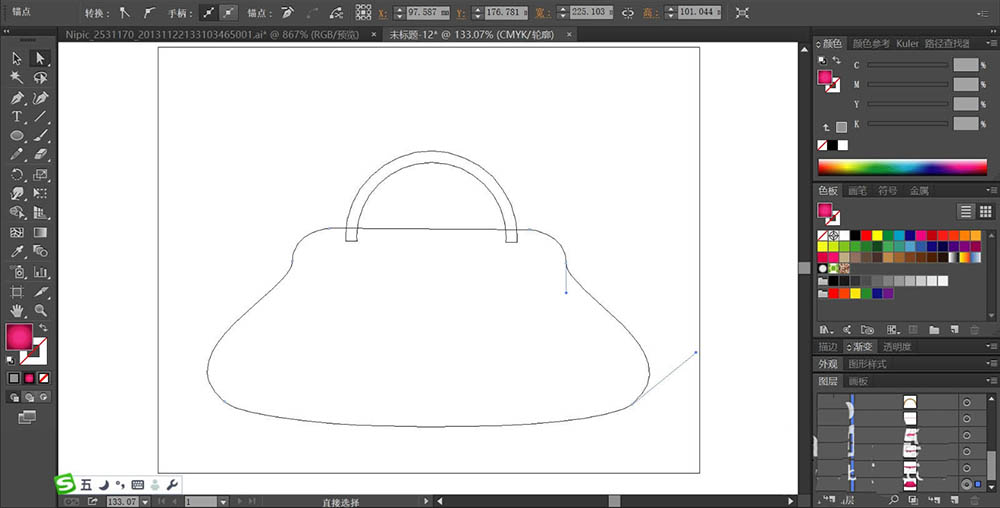Screen dimensions: 1000x508
Task: Show handles for multiple selected anchors
Action: coord(208,12)
